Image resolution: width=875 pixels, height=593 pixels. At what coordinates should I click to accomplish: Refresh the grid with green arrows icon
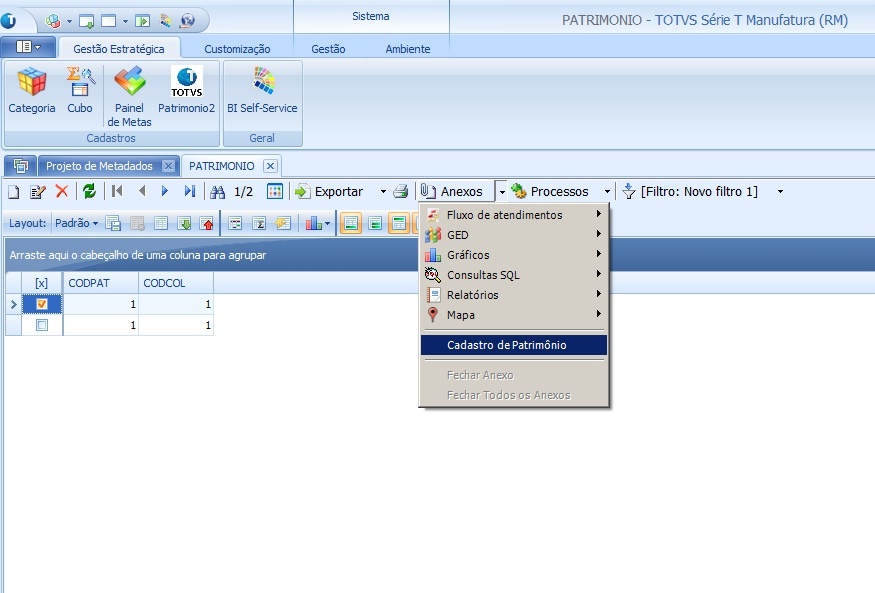[x=89, y=191]
